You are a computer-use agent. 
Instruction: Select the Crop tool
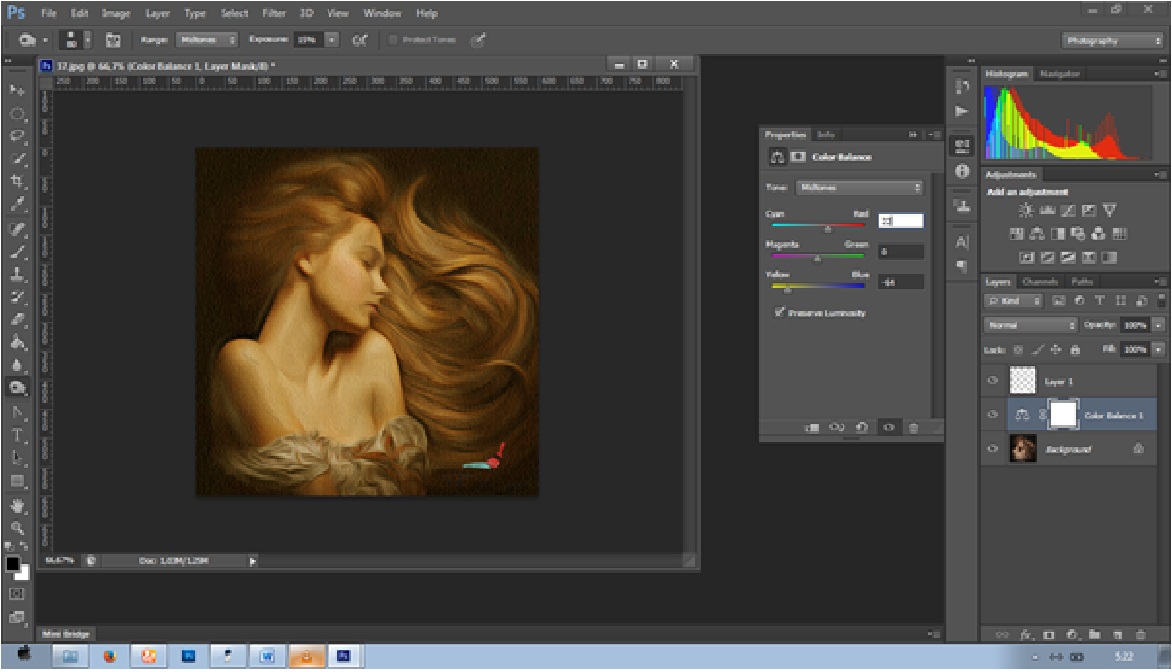pos(18,181)
